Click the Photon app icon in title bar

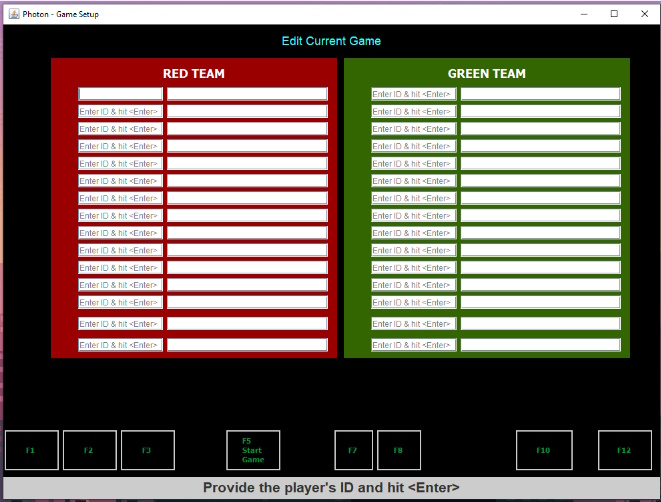tap(14, 14)
